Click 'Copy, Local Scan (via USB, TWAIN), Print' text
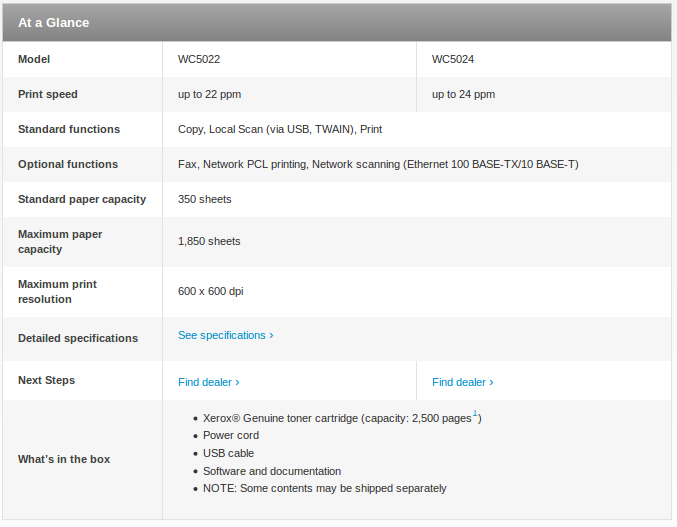Image resolution: width=677 pixels, height=527 pixels. point(280,129)
